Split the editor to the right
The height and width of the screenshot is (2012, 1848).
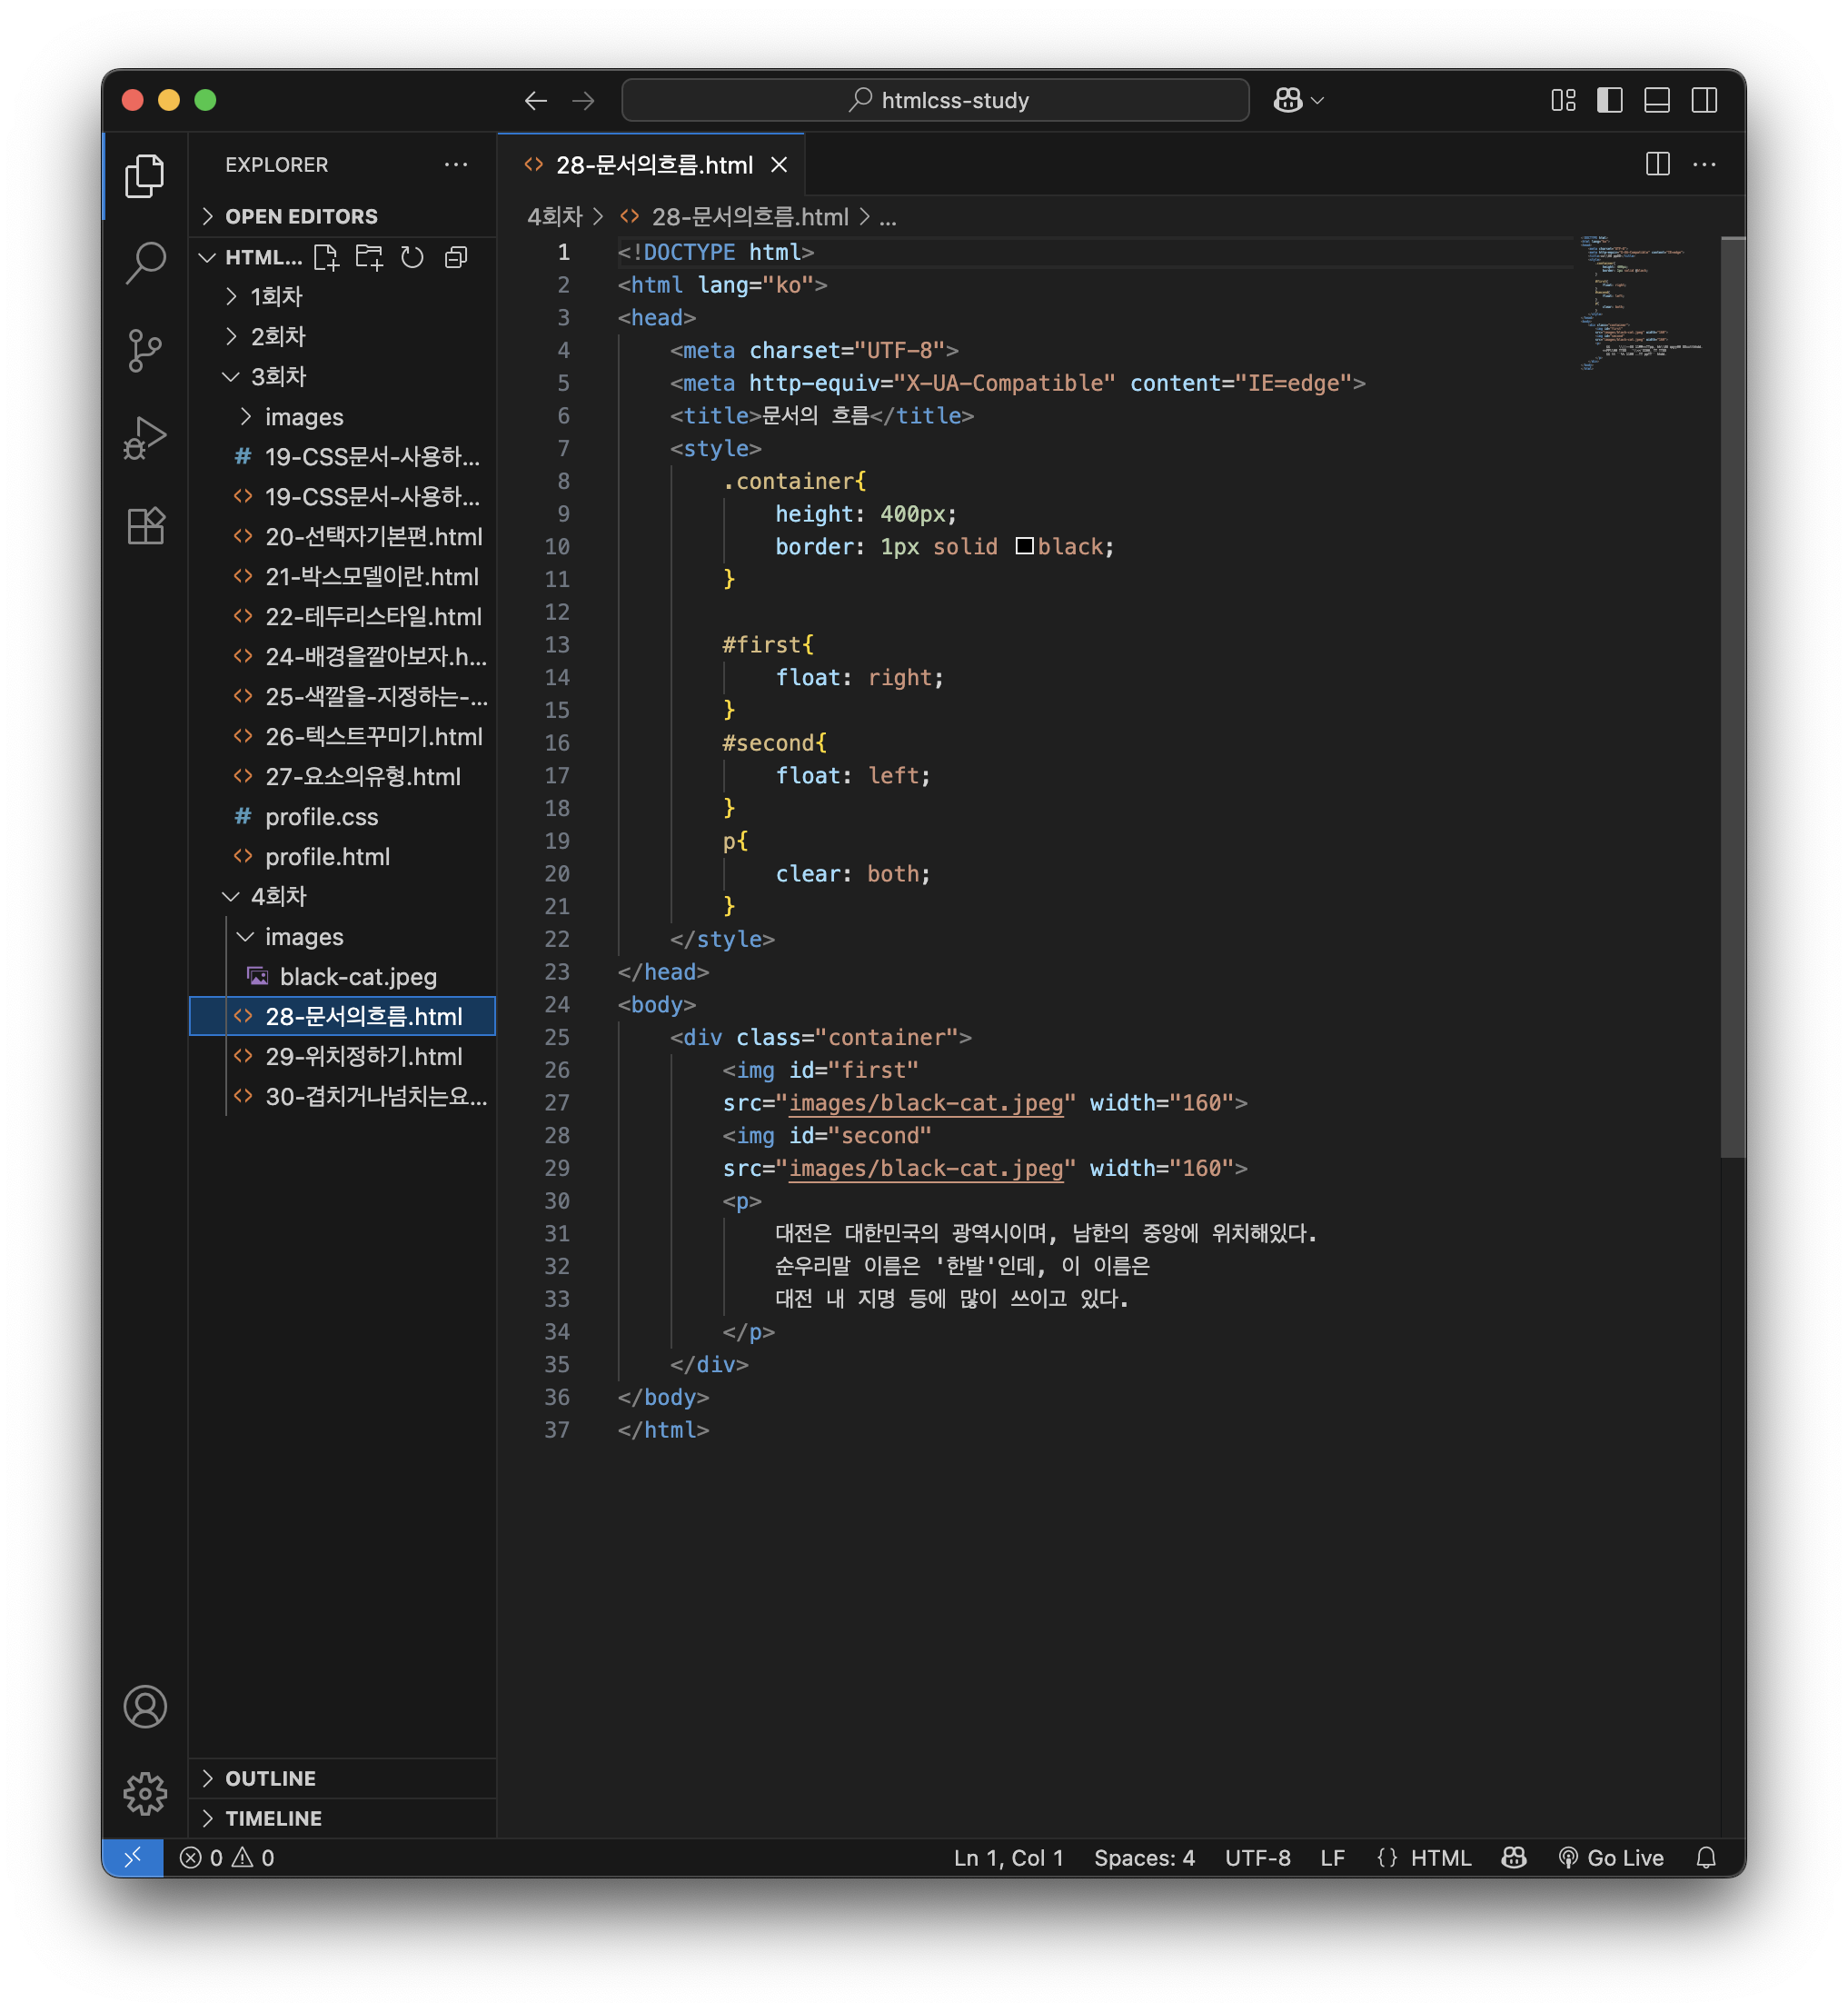coord(1657,164)
